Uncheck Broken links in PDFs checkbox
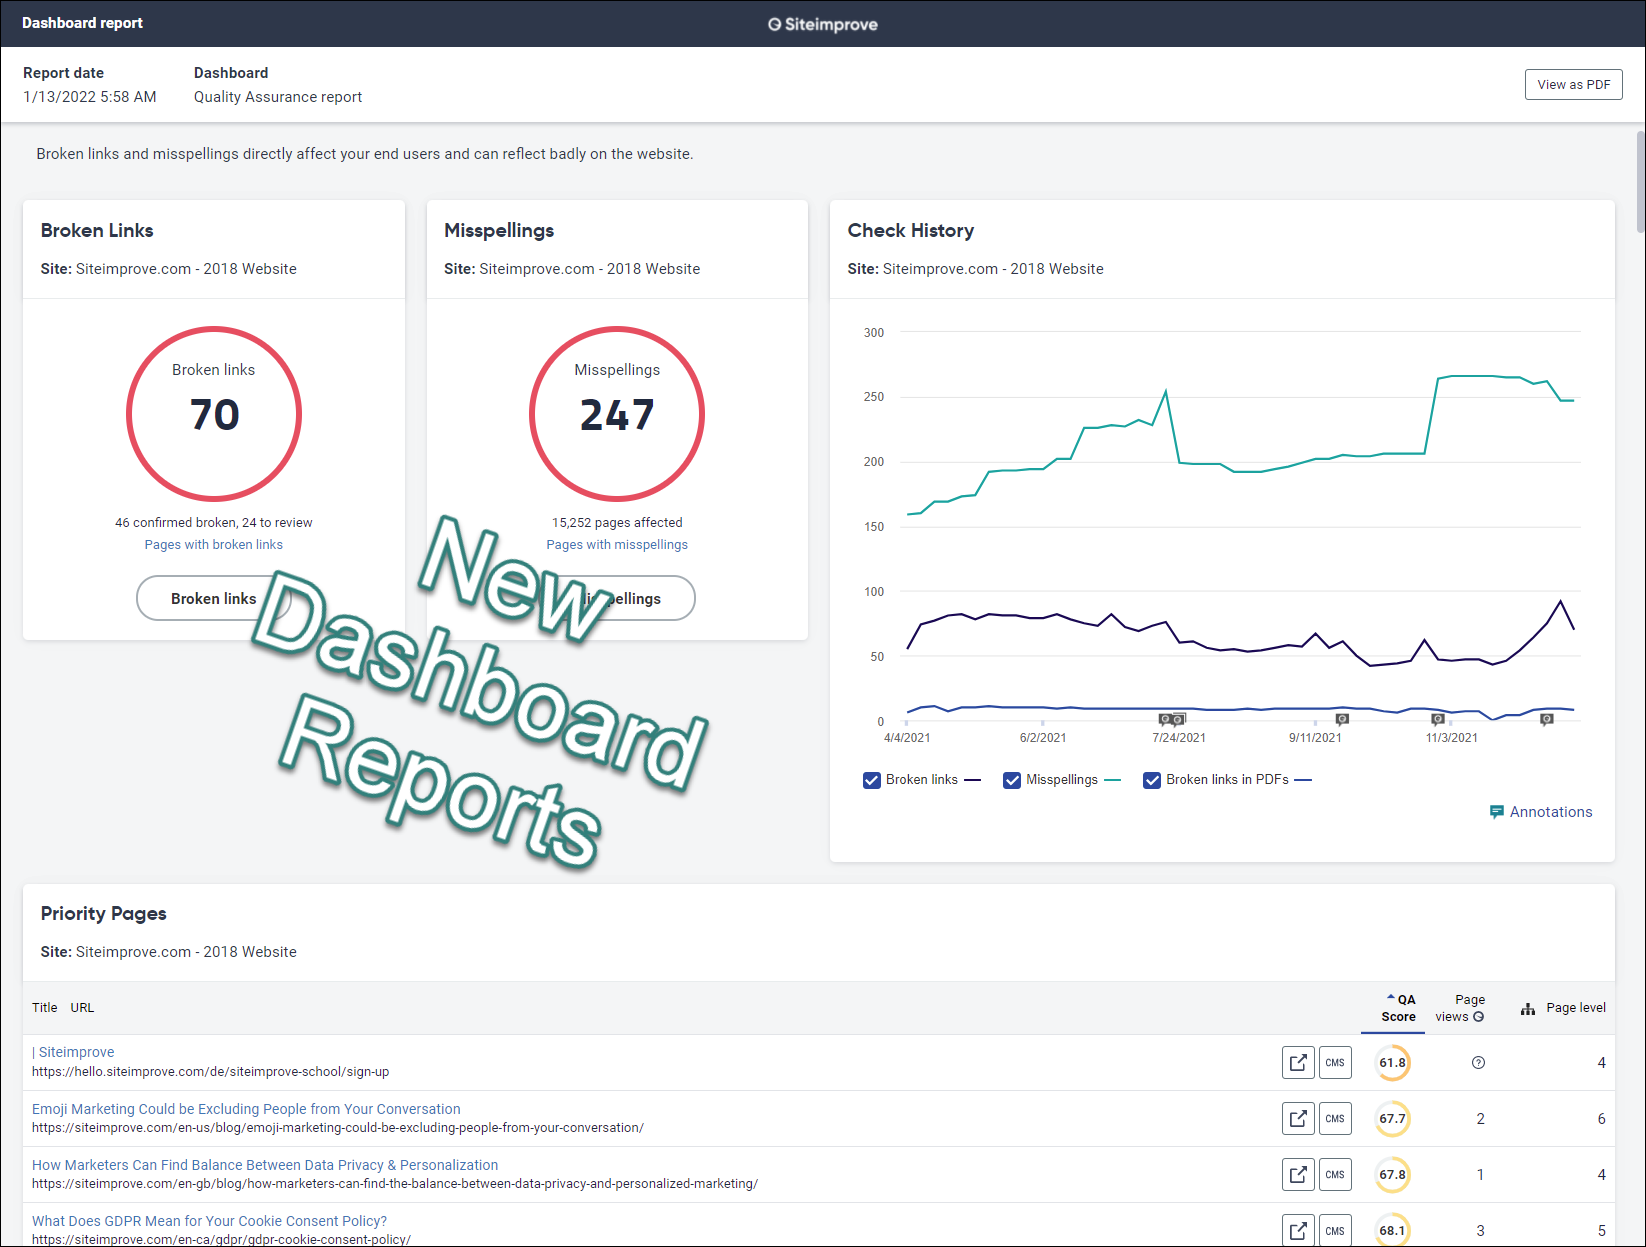The image size is (1646, 1247). pyautogui.click(x=1152, y=780)
